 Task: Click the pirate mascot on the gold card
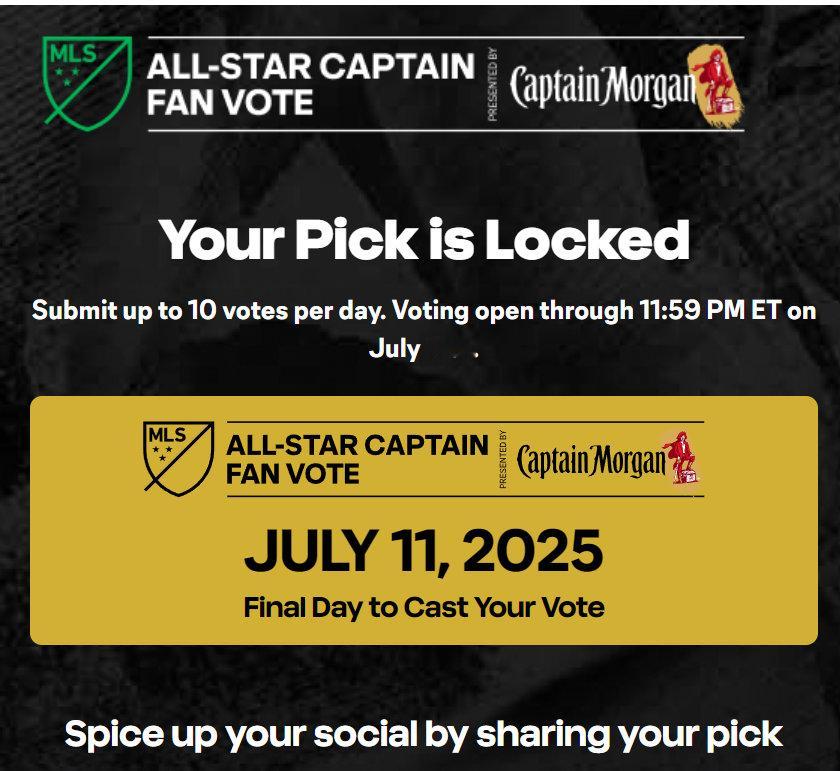tap(681, 459)
